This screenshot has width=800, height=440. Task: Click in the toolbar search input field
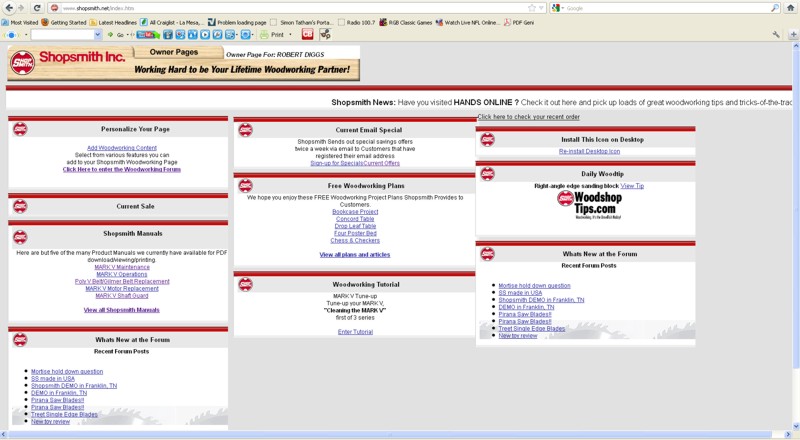pyautogui.click(x=62, y=35)
